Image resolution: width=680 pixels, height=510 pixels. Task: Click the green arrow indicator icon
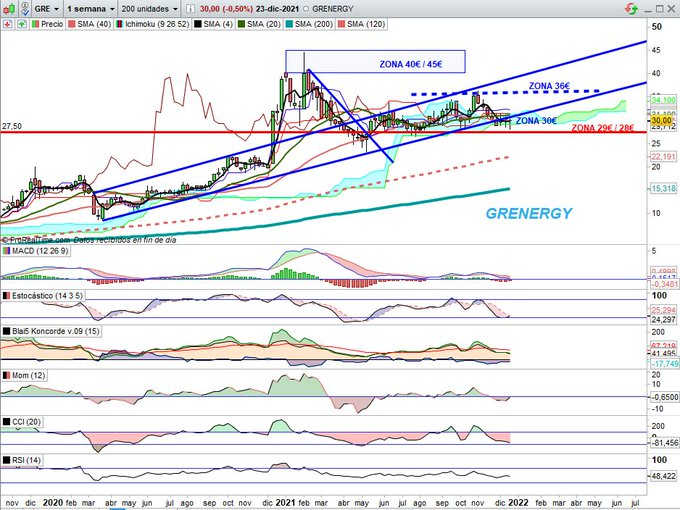pos(22,24)
